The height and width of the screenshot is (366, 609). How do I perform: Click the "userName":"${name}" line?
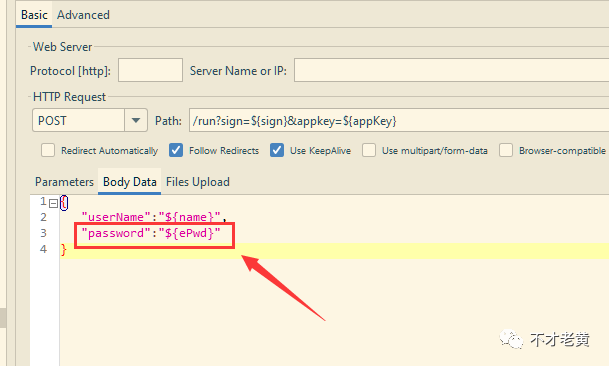coord(154,217)
